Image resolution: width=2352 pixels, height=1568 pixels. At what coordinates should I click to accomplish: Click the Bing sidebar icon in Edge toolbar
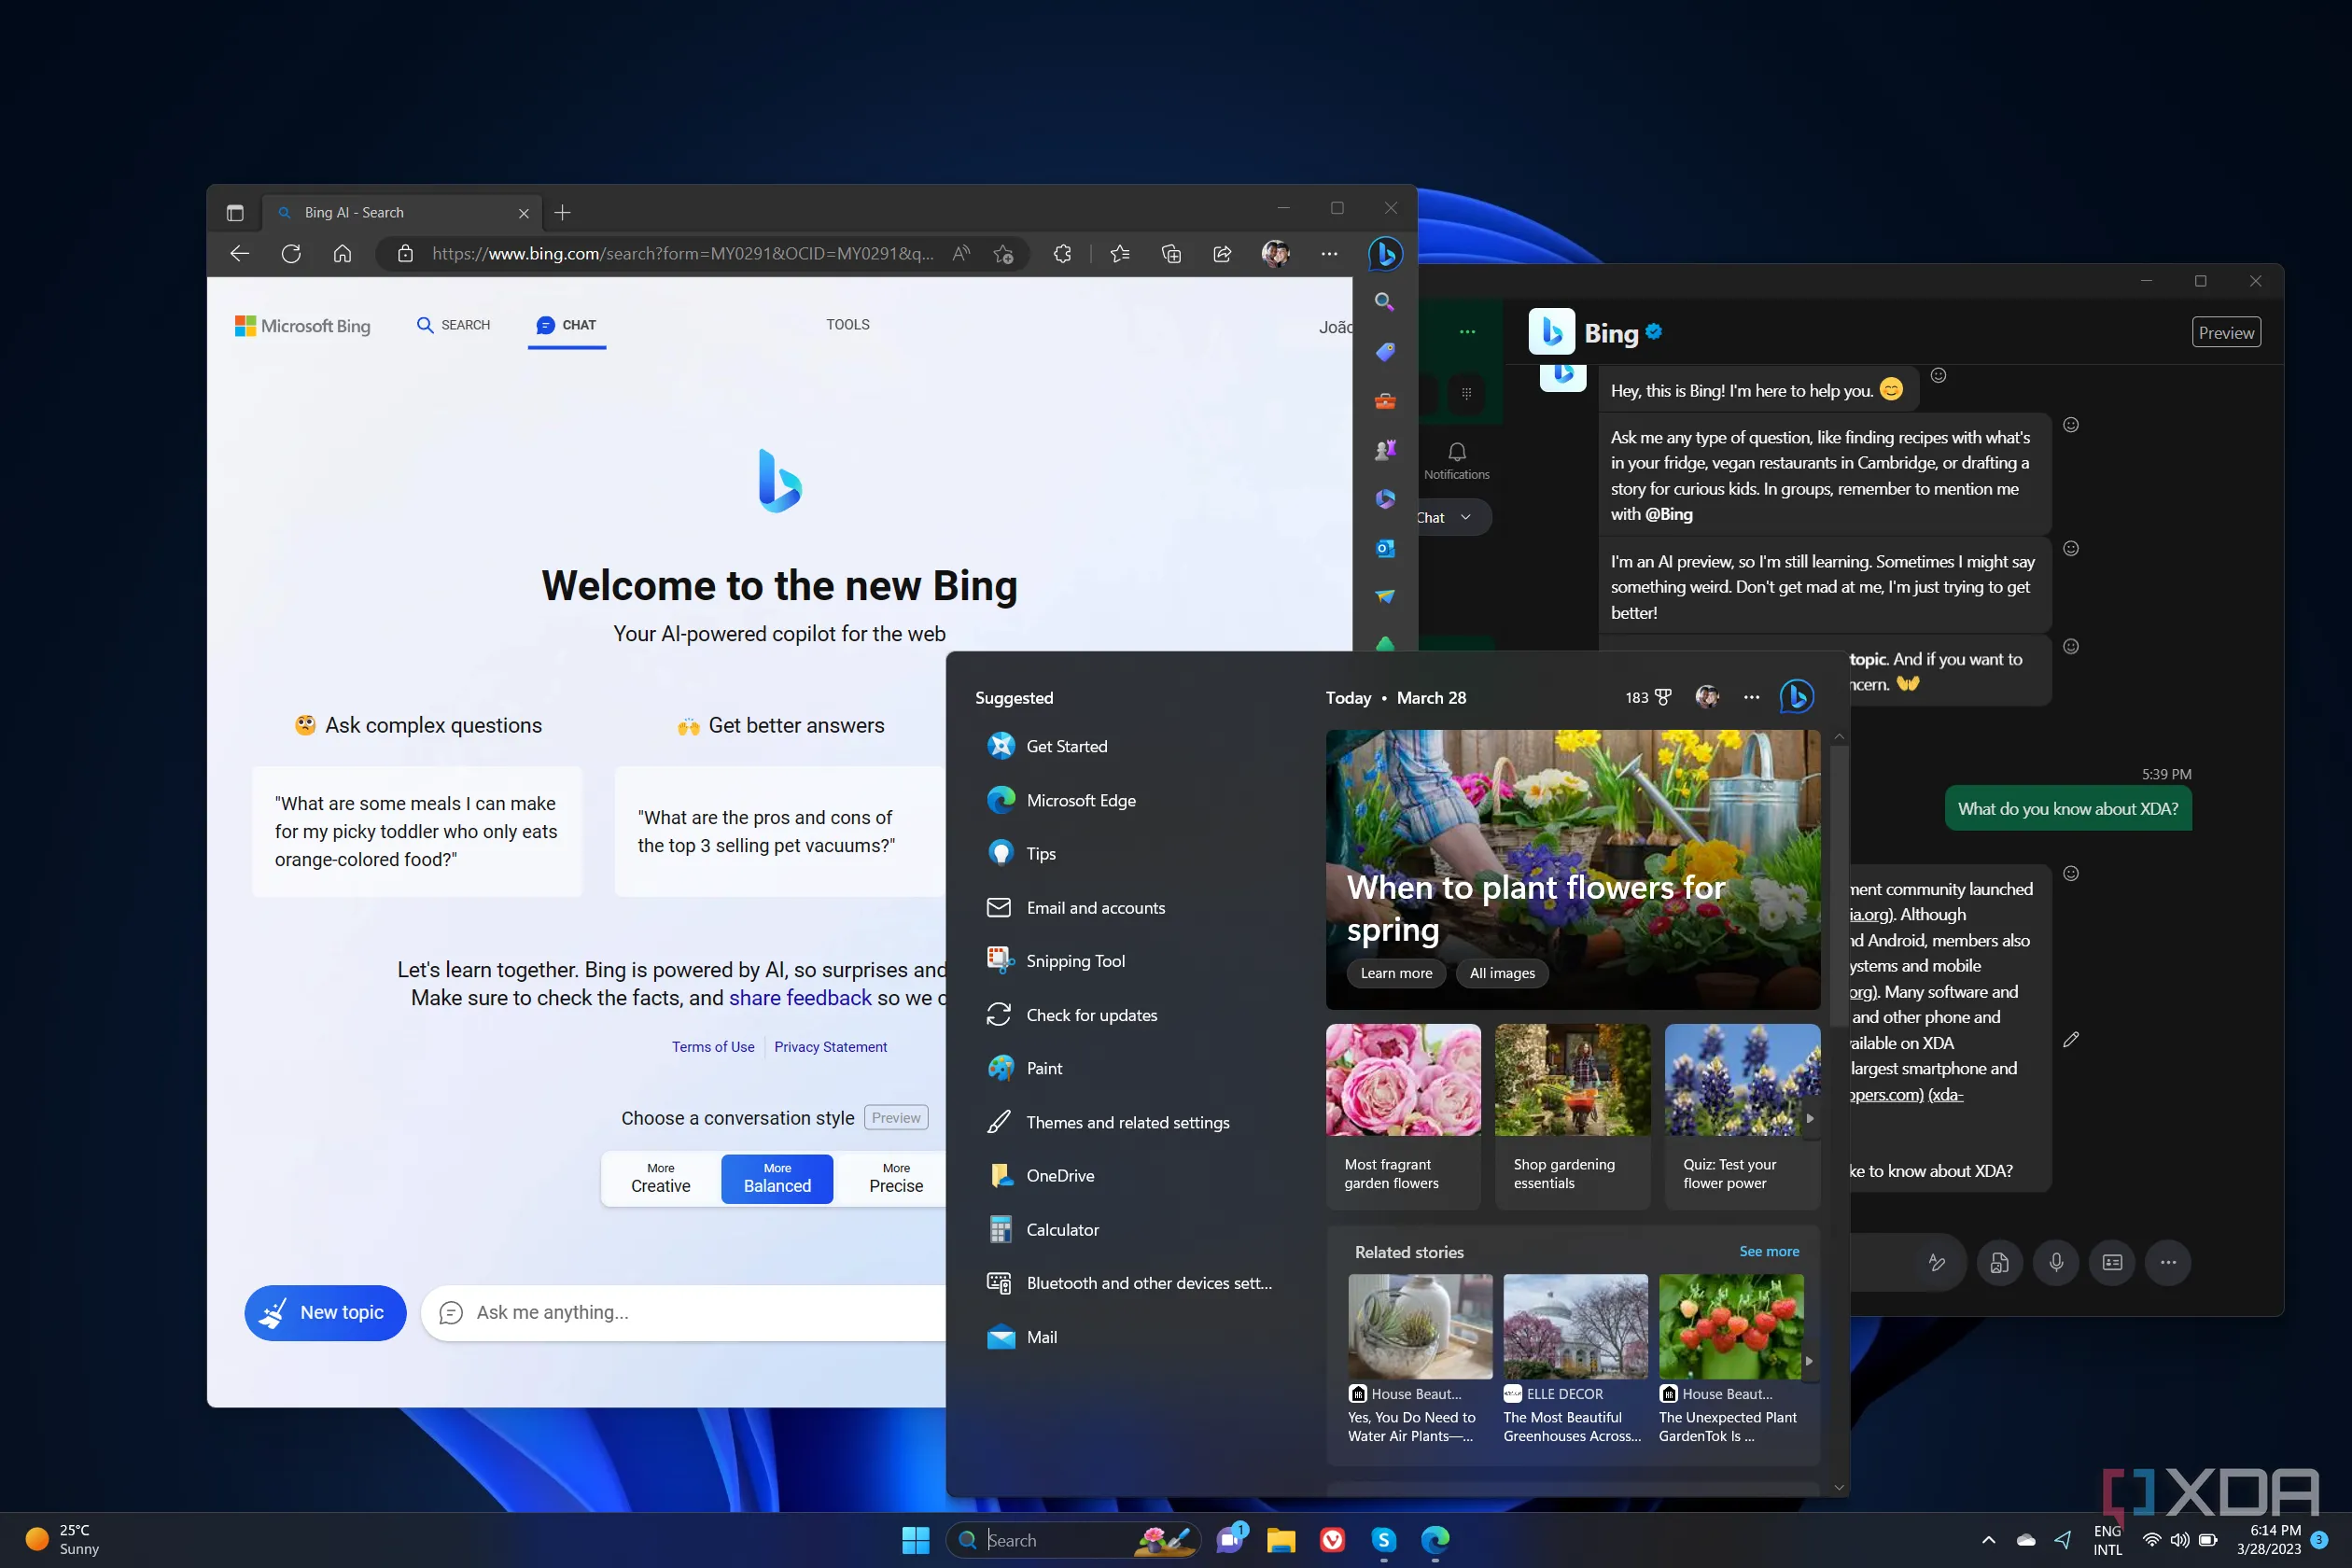pos(1385,254)
